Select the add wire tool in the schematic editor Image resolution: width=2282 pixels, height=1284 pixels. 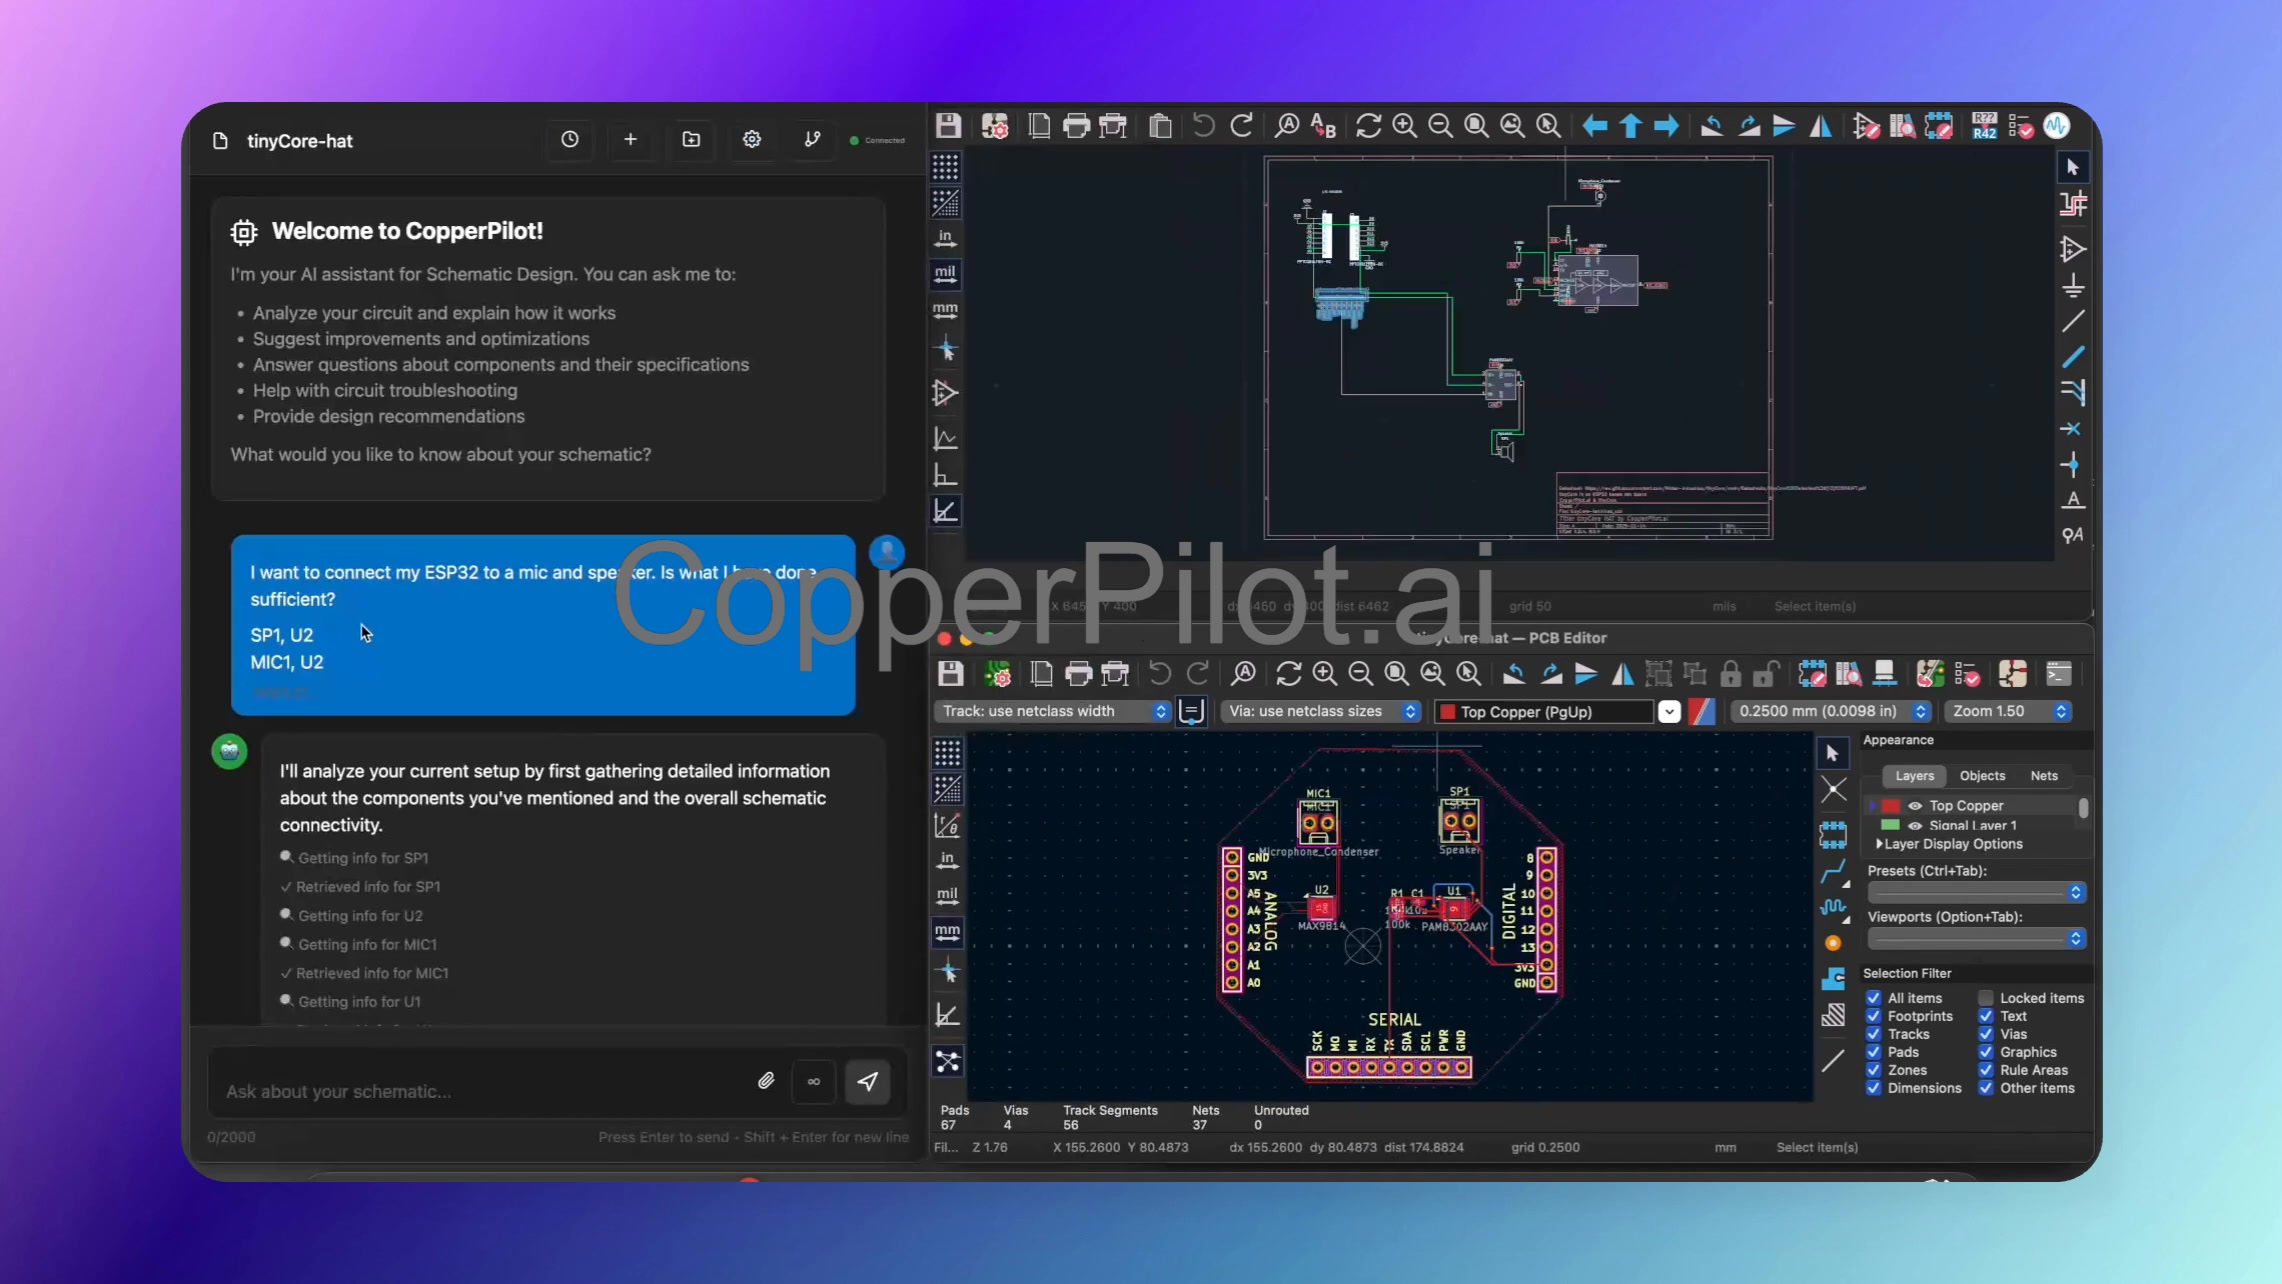point(2073,321)
